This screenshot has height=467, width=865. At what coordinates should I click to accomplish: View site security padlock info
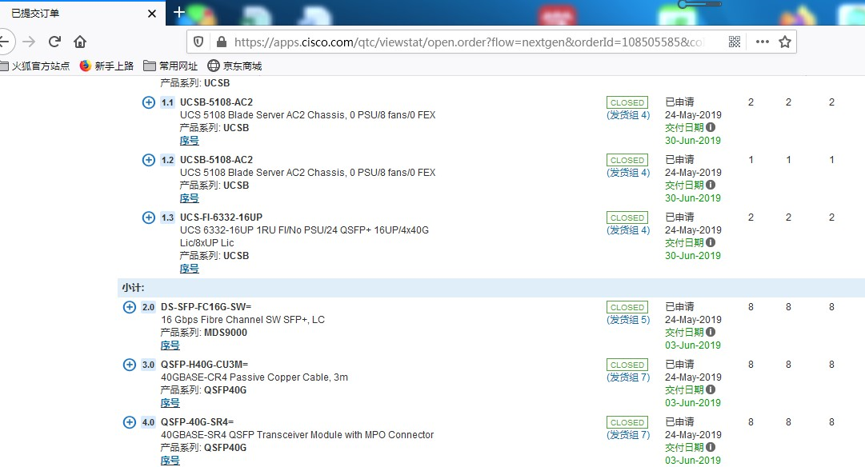pos(221,42)
